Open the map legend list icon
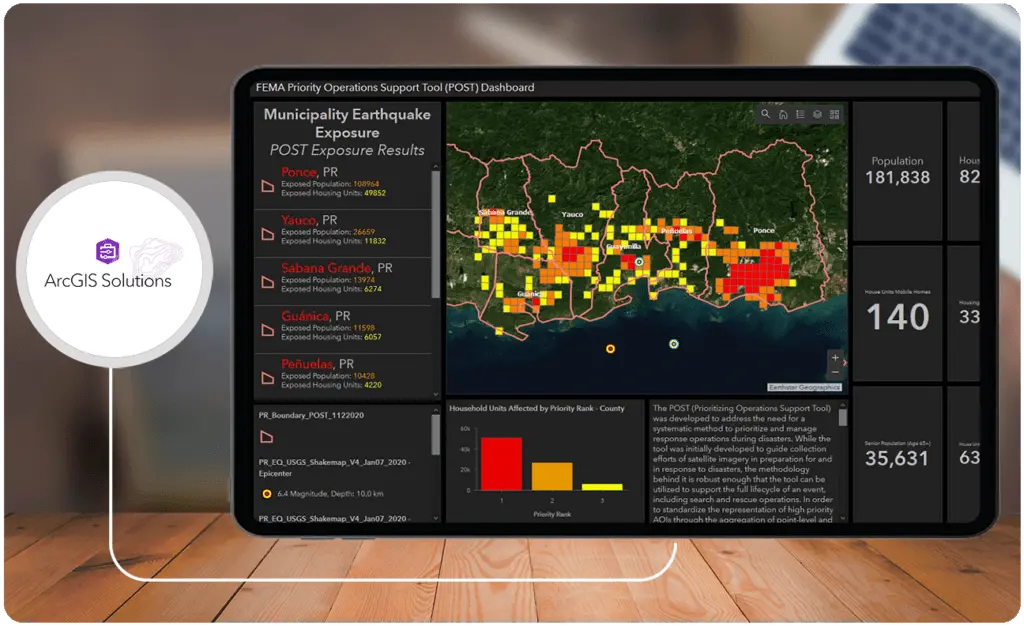Viewport: 1024px width, 626px height. [800, 114]
